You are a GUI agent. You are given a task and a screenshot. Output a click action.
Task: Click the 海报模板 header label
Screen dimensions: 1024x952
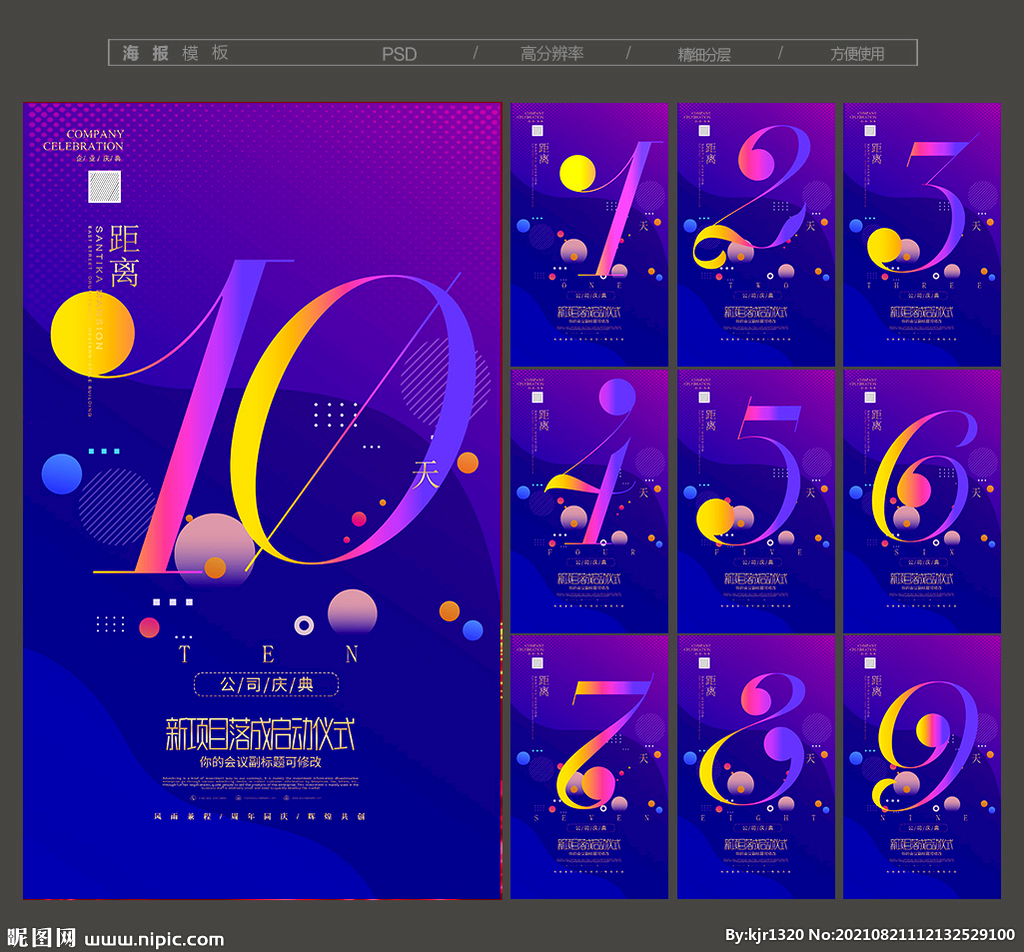[x=175, y=53]
